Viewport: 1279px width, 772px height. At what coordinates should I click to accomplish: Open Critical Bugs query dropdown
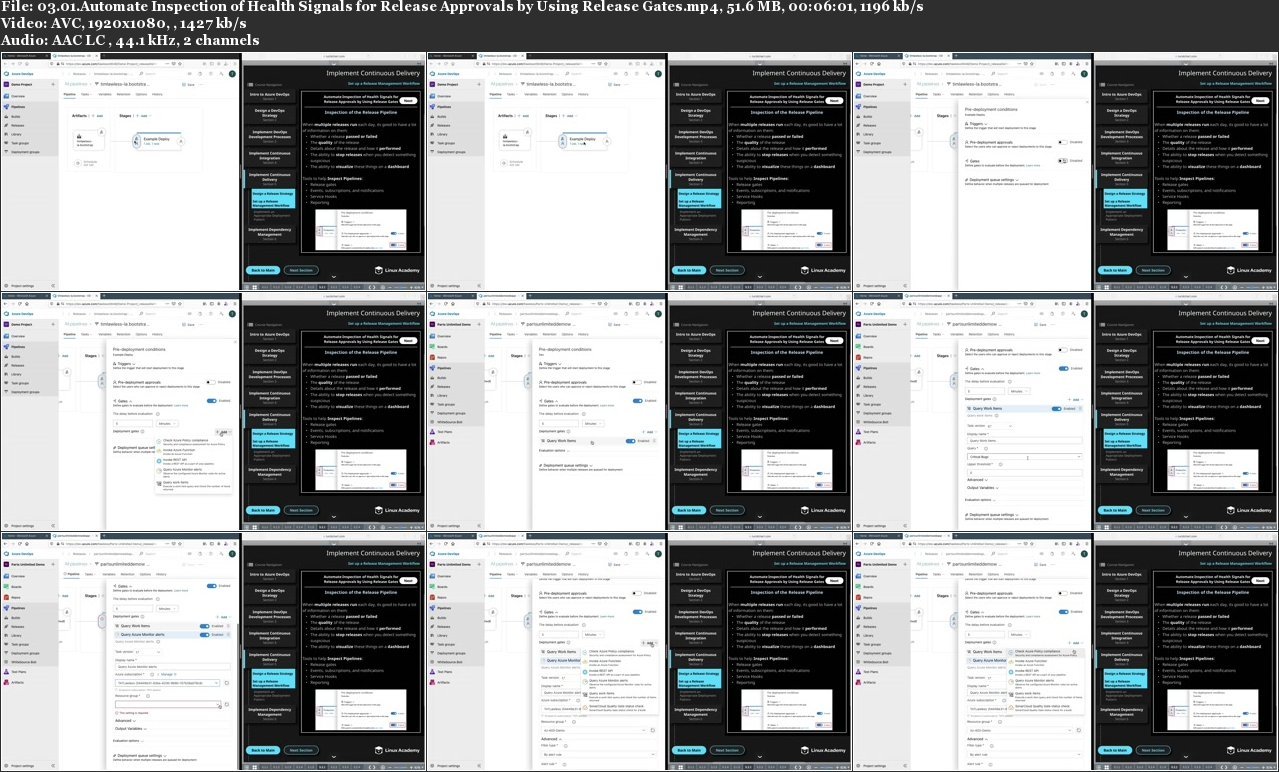[x=1025, y=457]
